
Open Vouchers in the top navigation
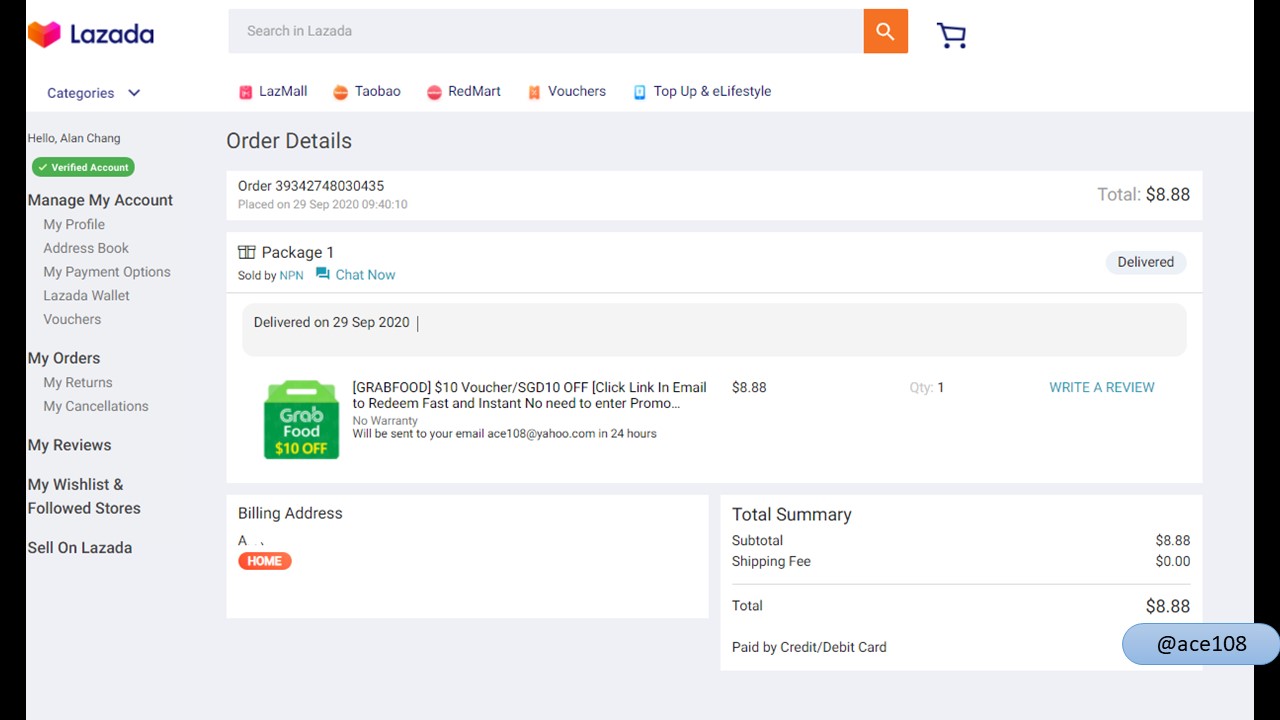577,91
